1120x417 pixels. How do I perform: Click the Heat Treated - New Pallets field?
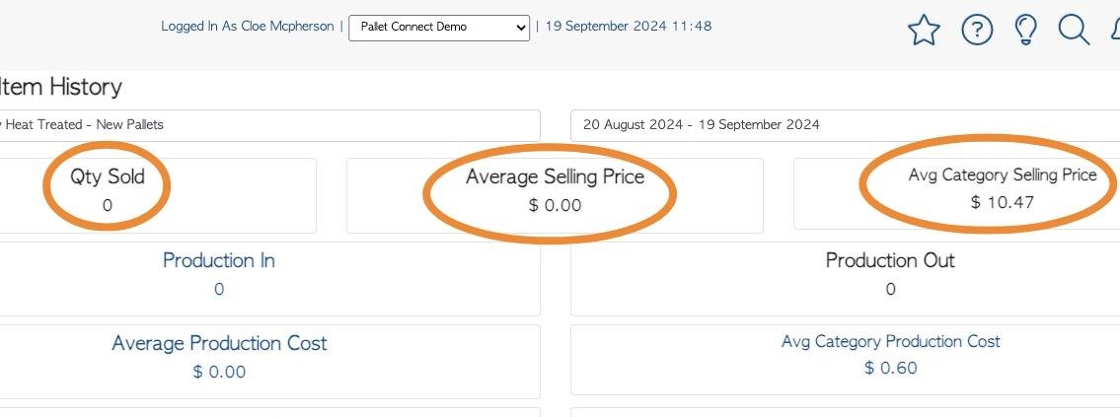coord(270,125)
